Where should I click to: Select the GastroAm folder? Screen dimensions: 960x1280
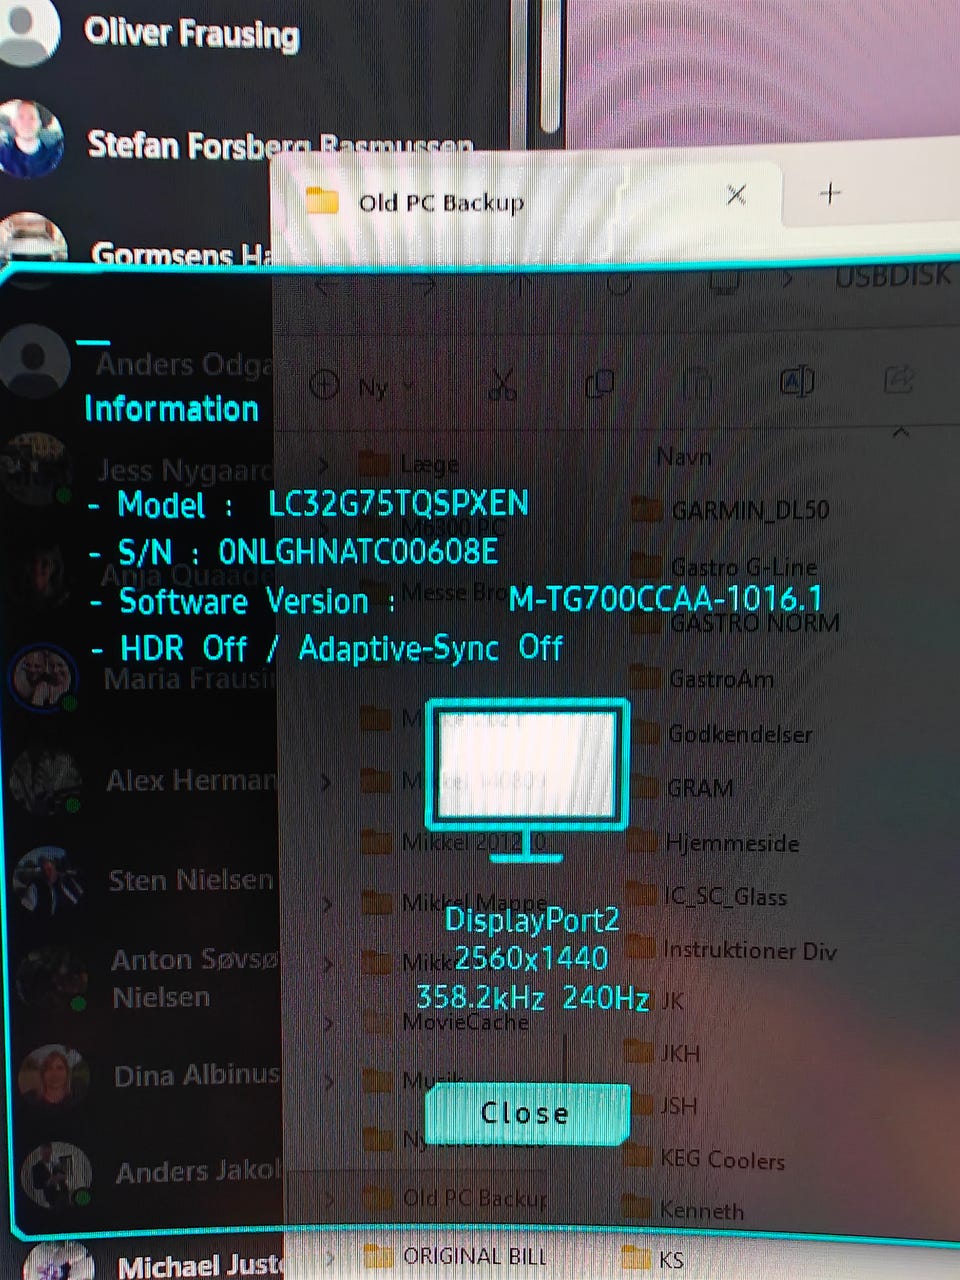pos(720,679)
